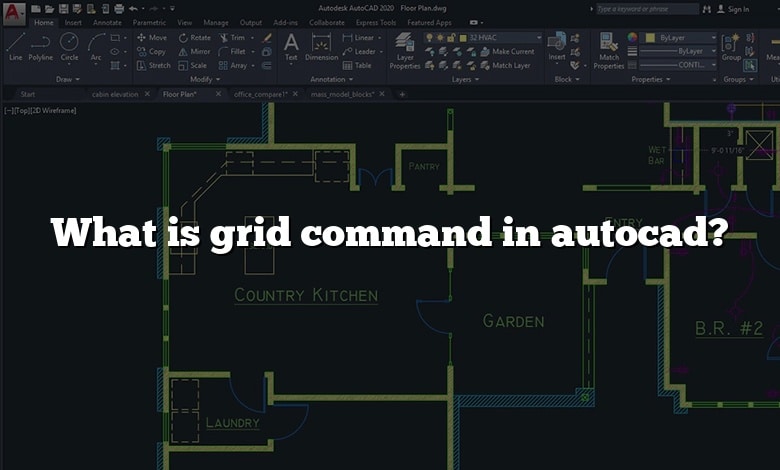Image resolution: width=780 pixels, height=470 pixels.
Task: Click the 2D Wireframe visual style control
Action: click(54, 110)
